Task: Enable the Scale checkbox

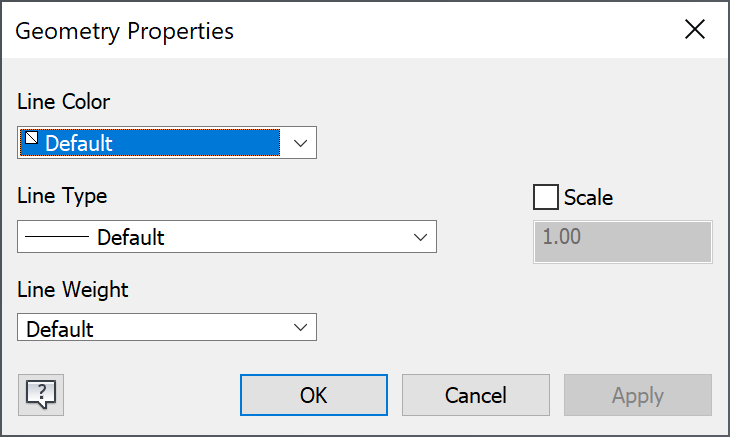Action: click(546, 197)
